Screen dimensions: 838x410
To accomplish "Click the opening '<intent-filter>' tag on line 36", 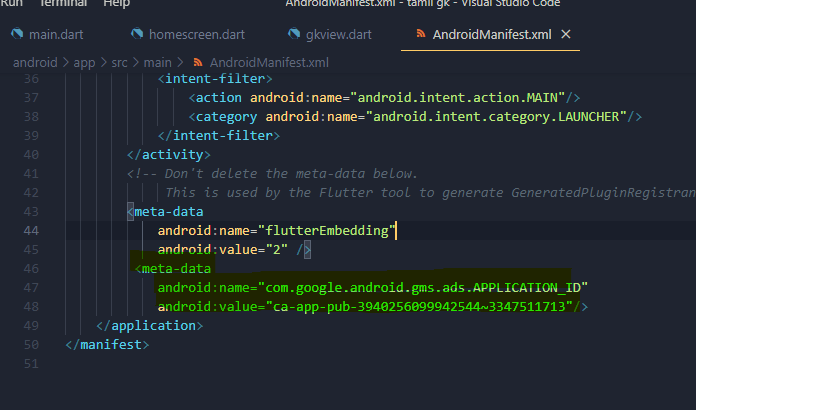I will click(215, 79).
